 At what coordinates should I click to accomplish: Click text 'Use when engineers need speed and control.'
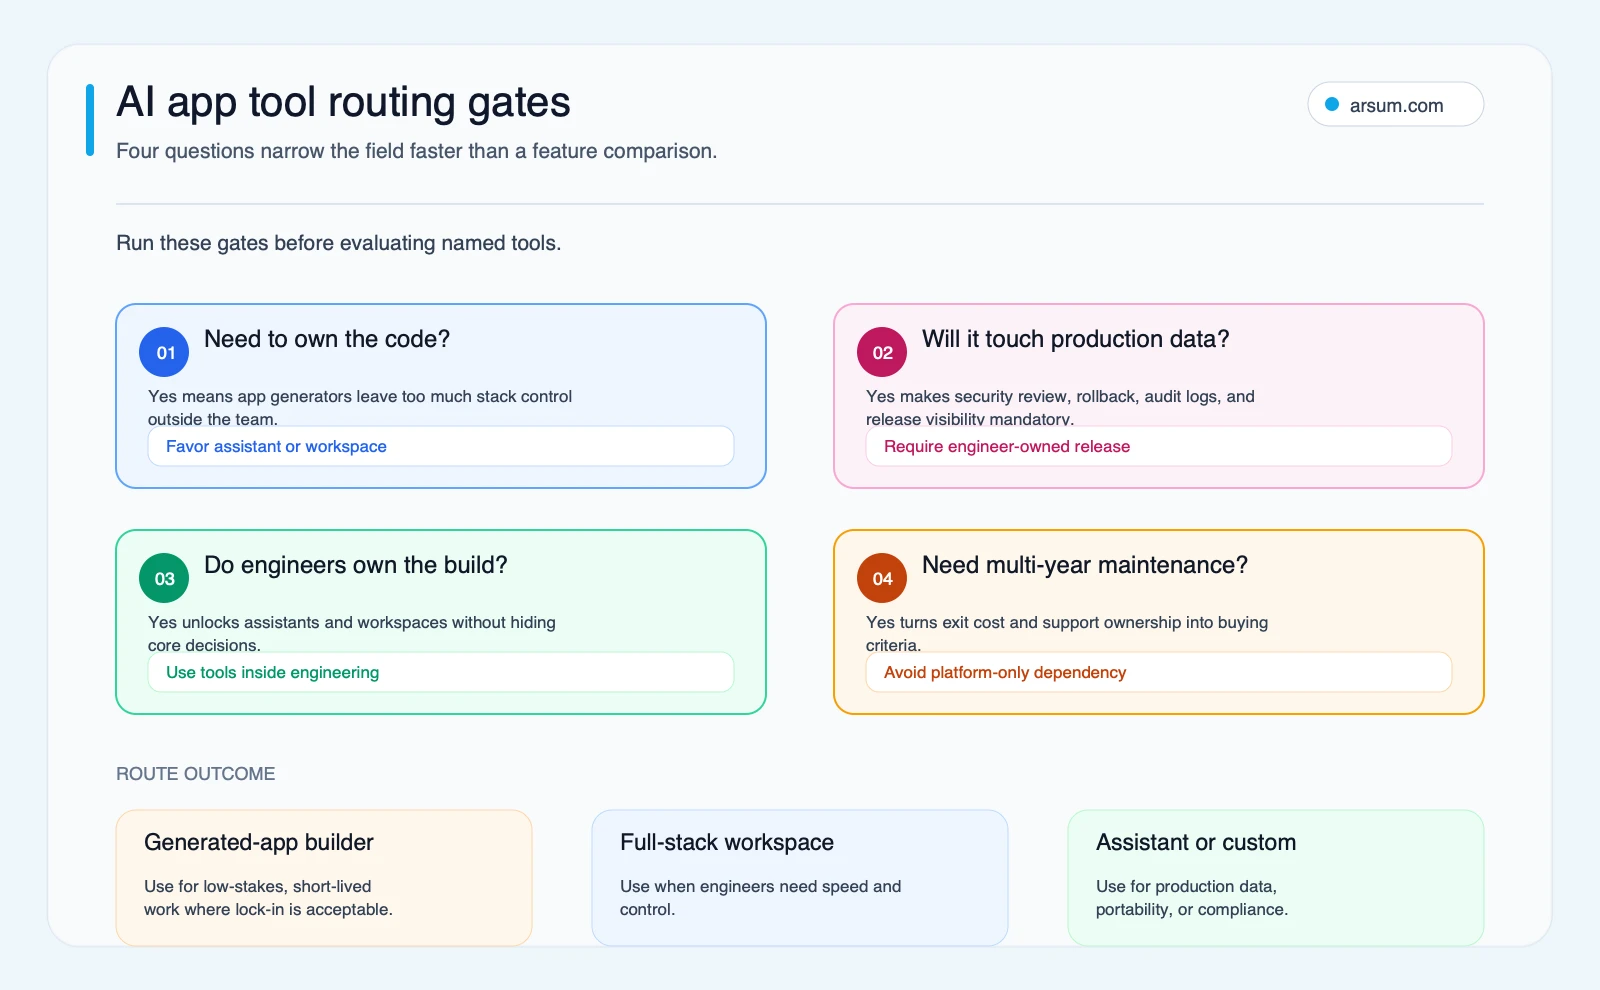(x=760, y=898)
